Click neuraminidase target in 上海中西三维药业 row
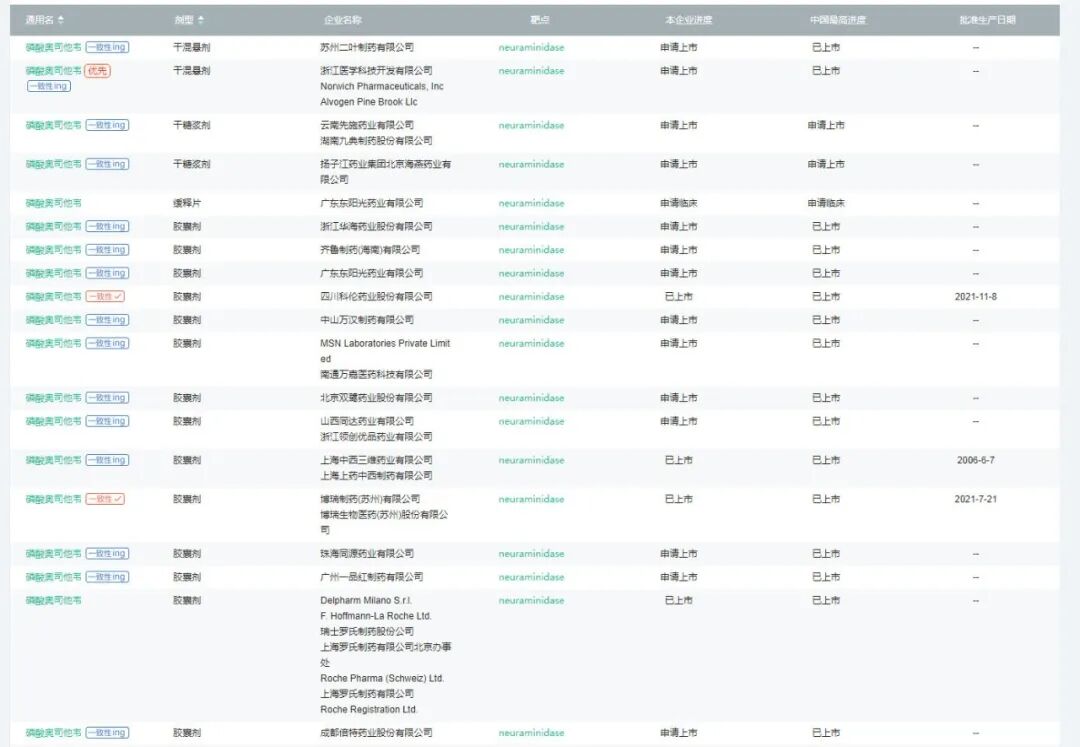 point(531,460)
